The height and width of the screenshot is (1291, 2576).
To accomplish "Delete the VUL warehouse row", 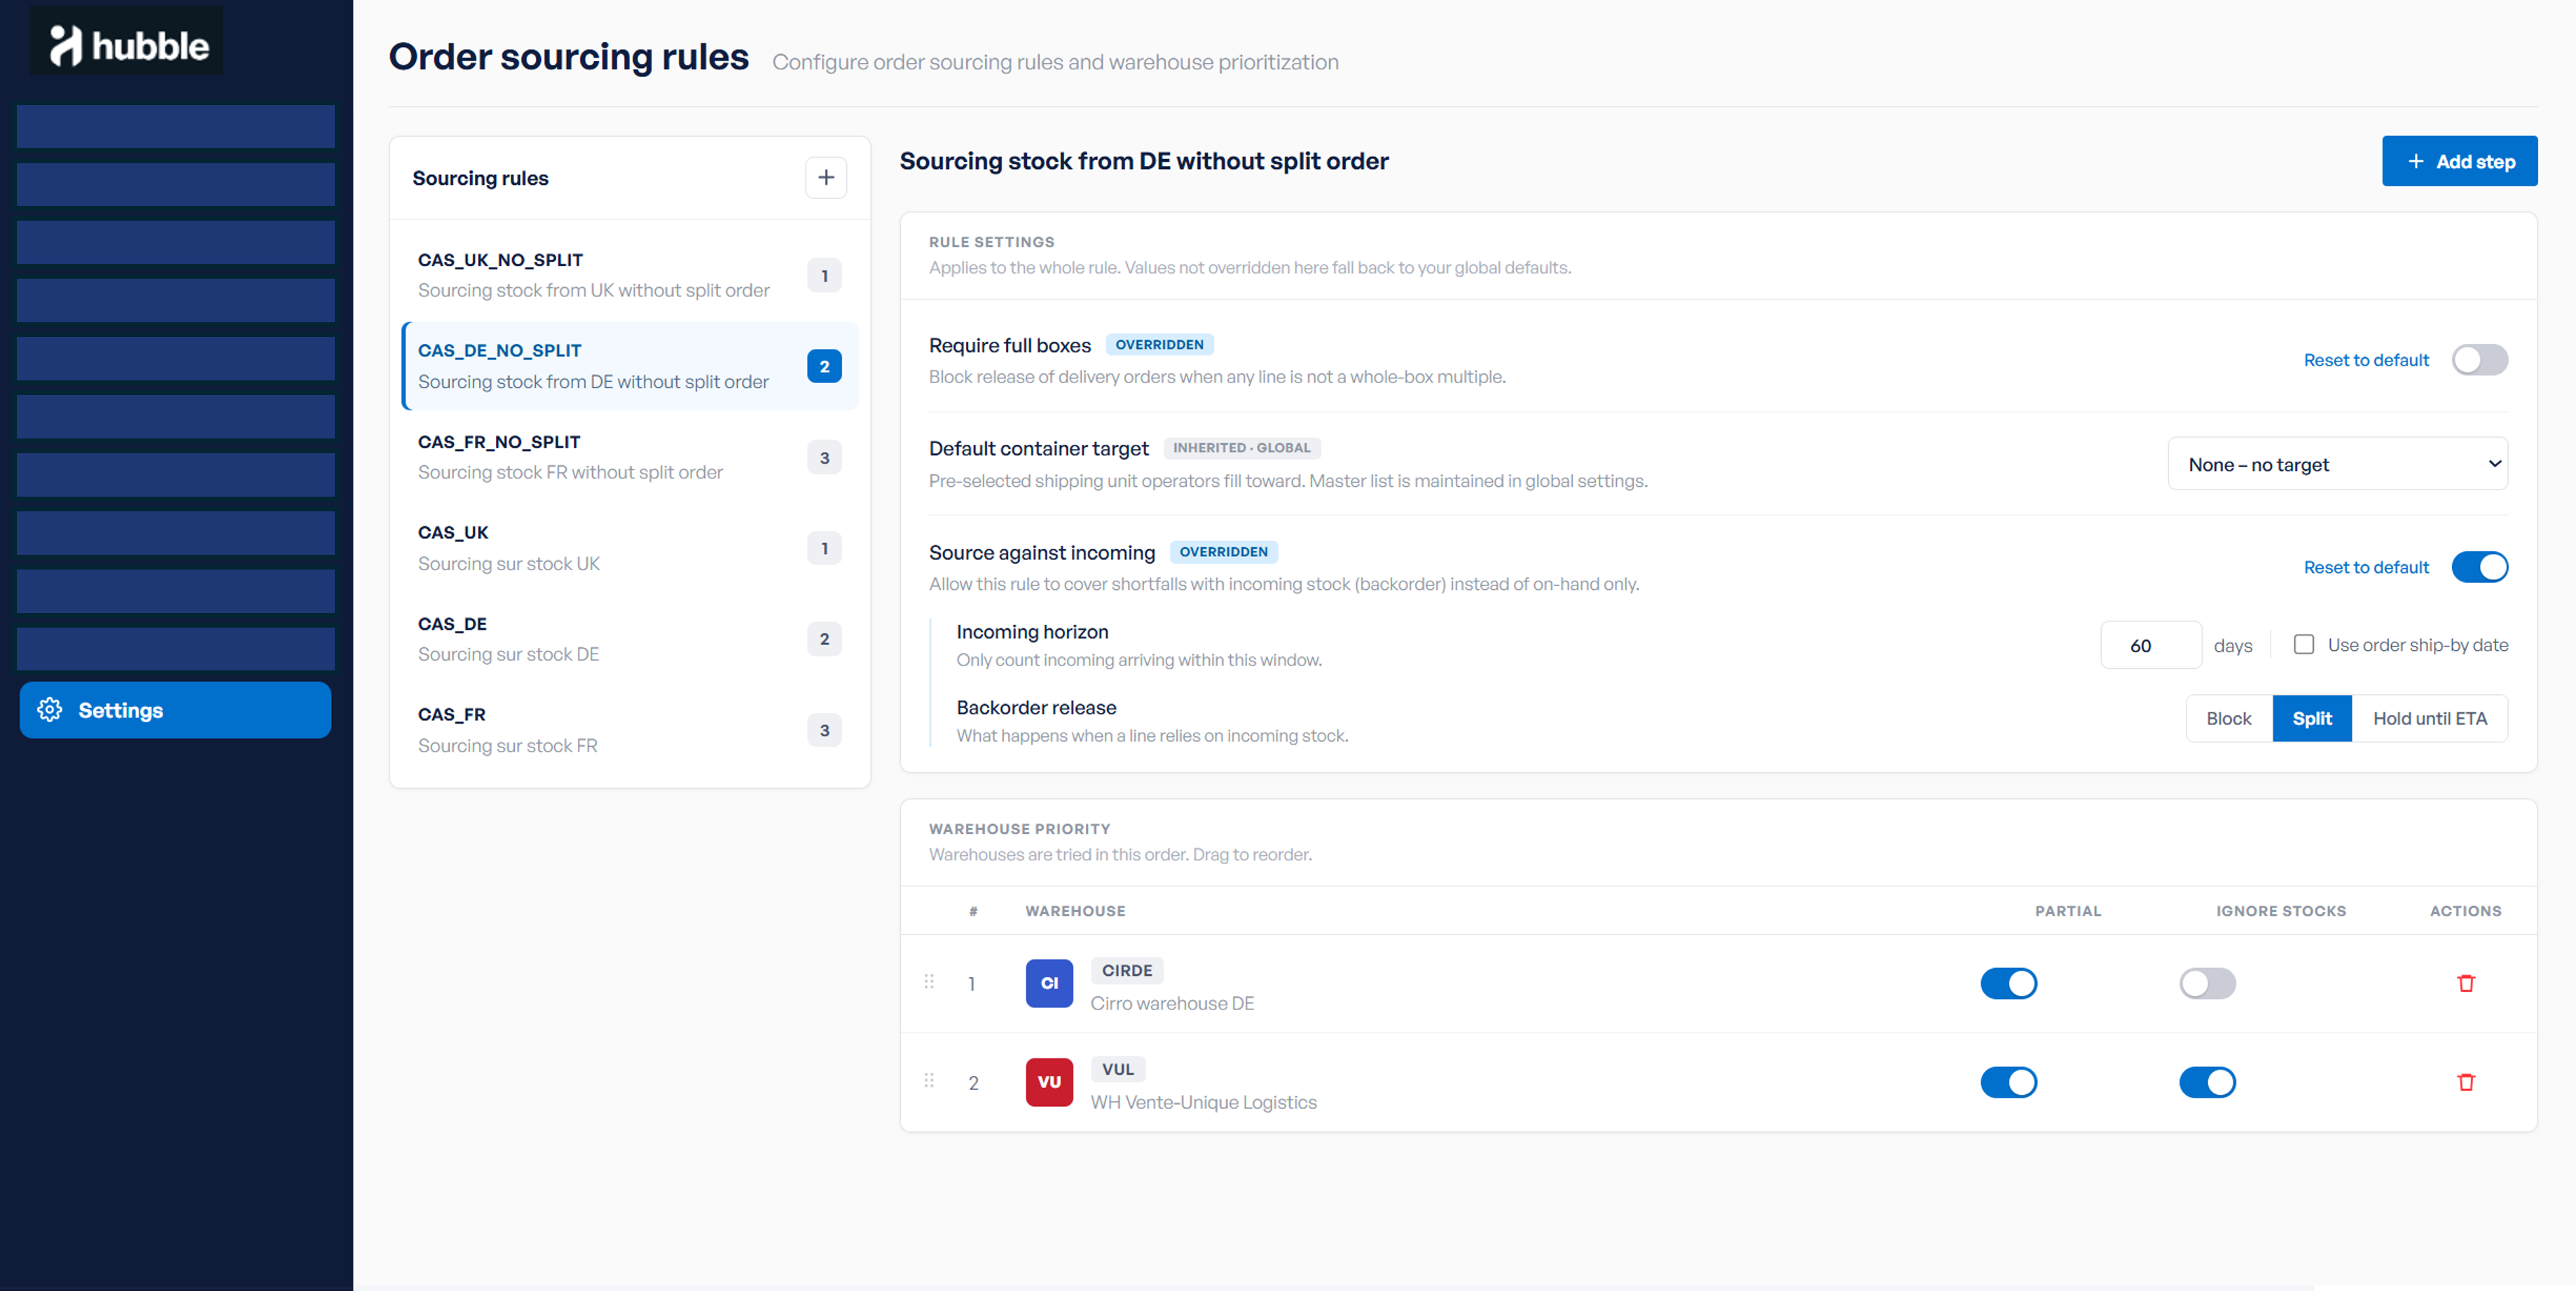I will point(2465,1082).
